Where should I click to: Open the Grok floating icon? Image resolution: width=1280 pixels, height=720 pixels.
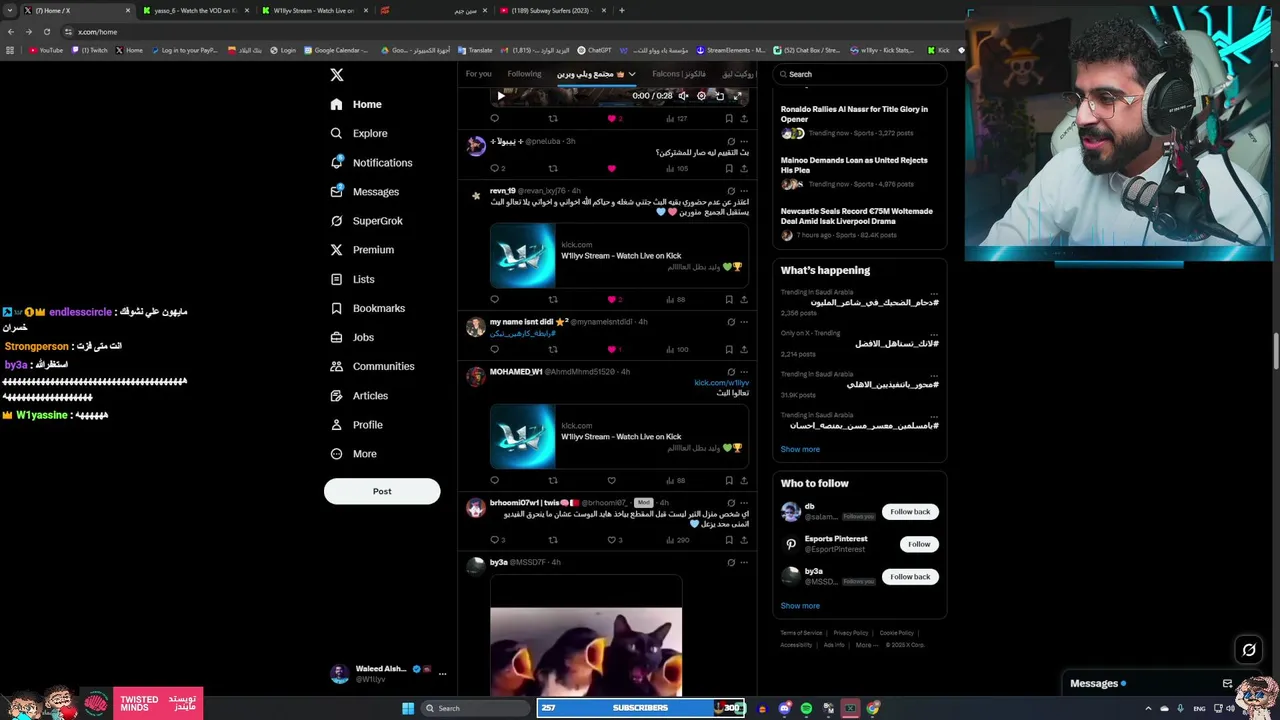click(1249, 650)
